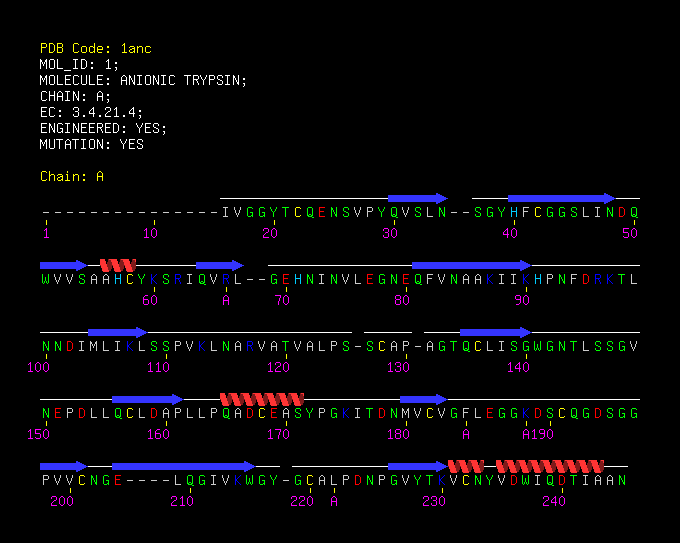The image size is (680, 543).
Task: Click residue number label 170
Action: (278, 434)
